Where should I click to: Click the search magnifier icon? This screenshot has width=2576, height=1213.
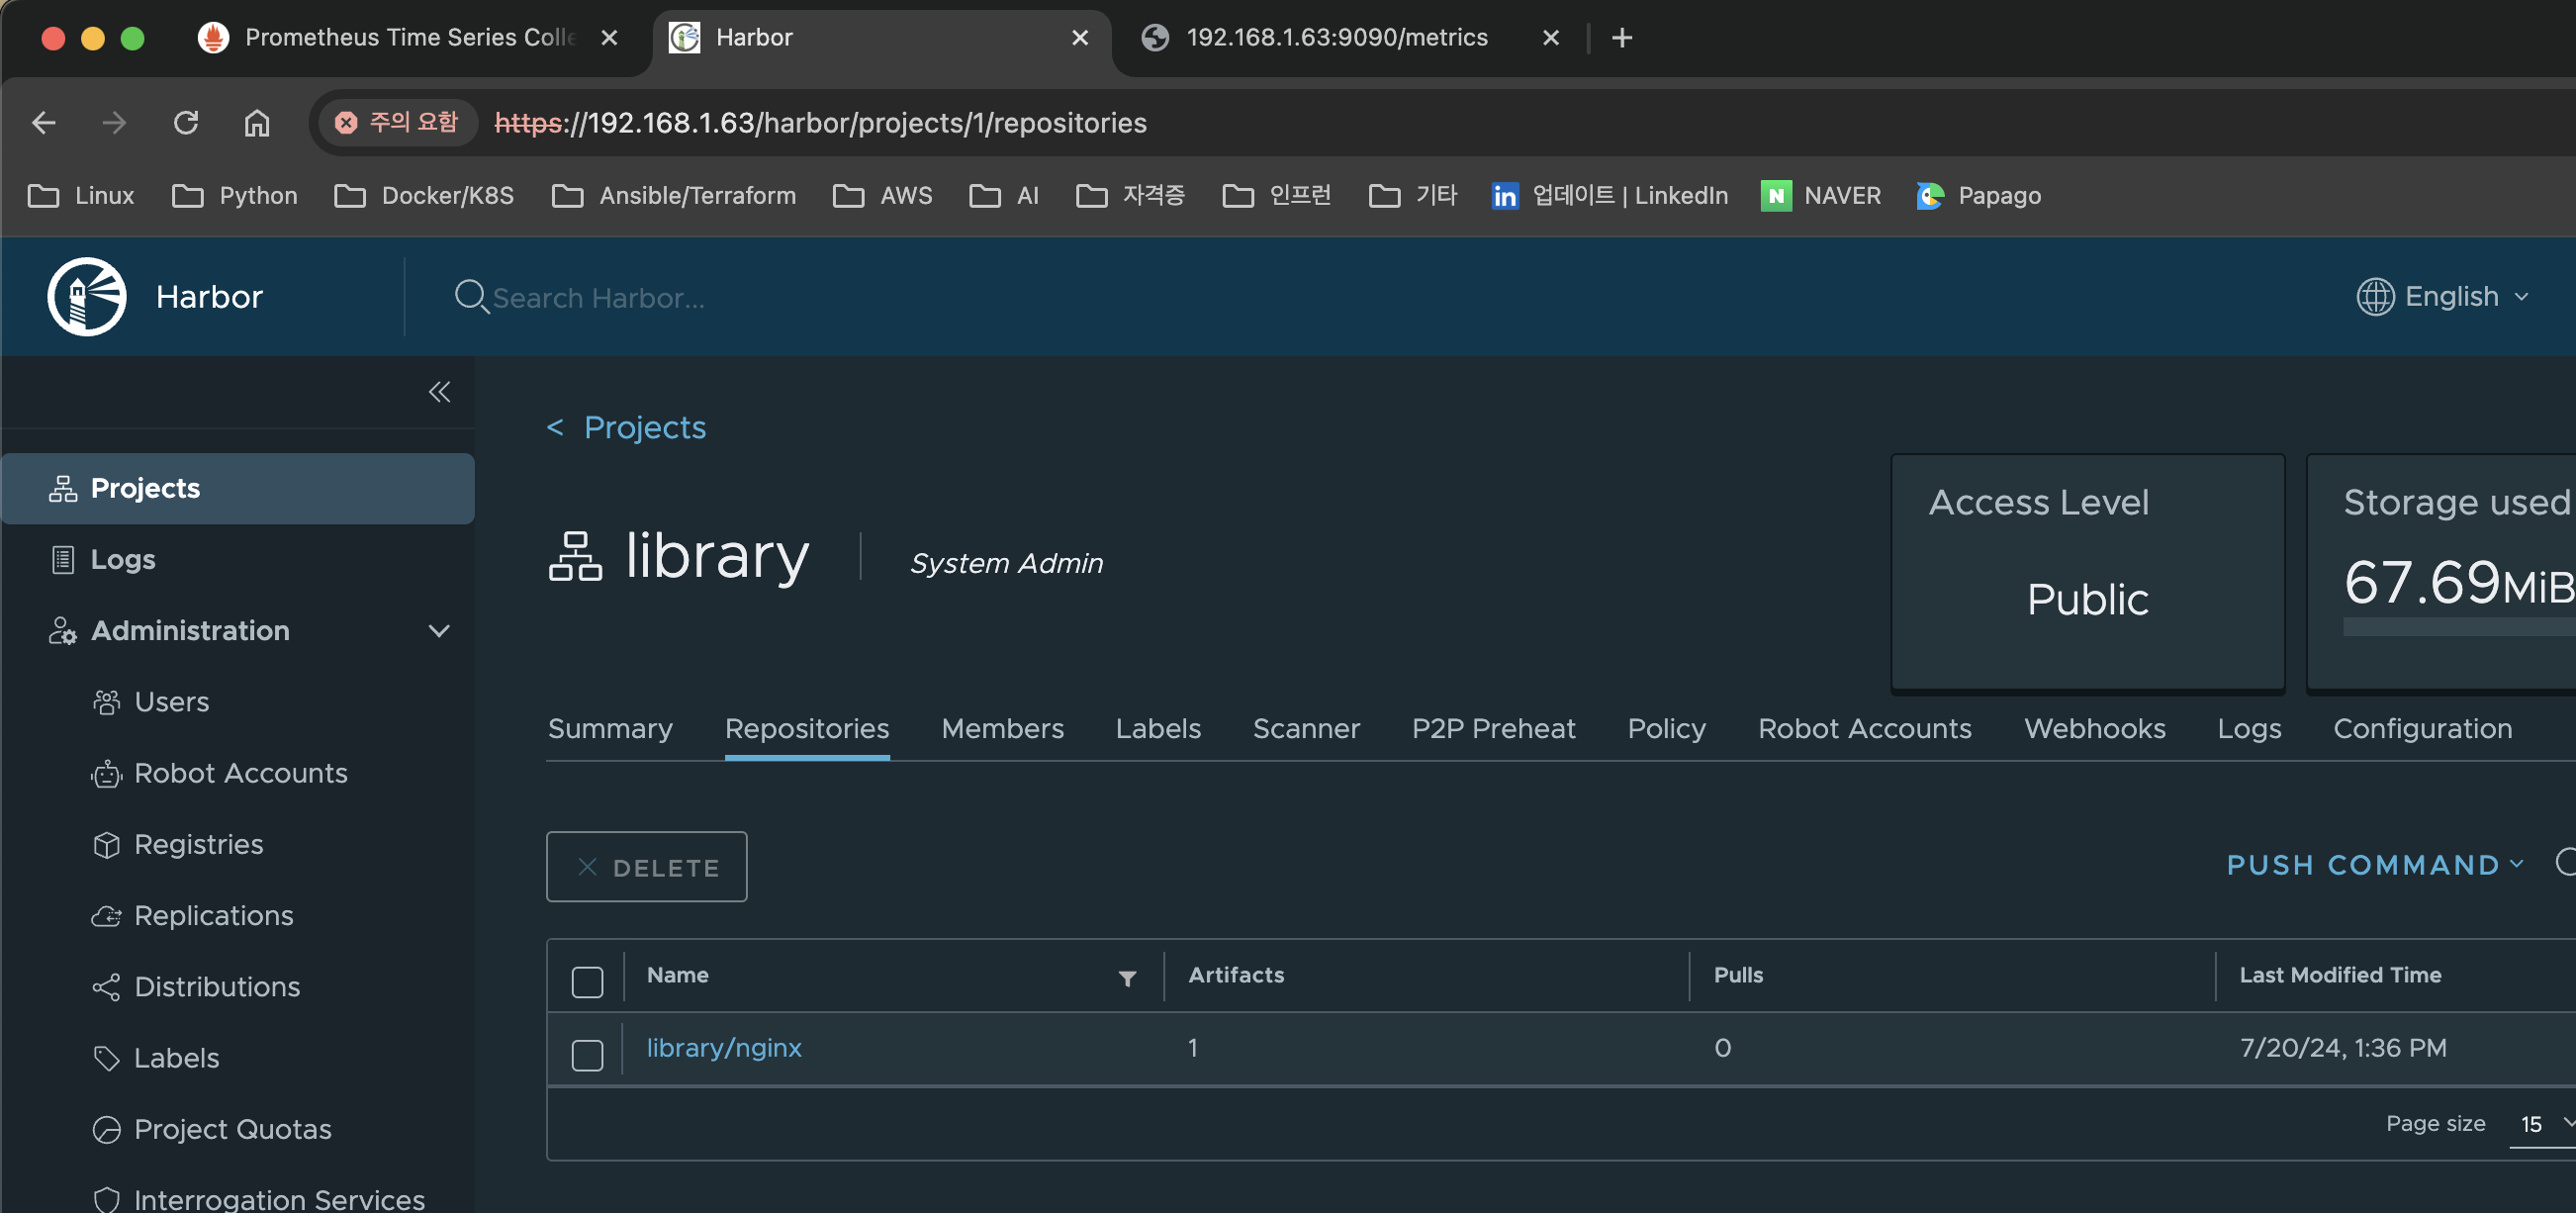coord(471,297)
